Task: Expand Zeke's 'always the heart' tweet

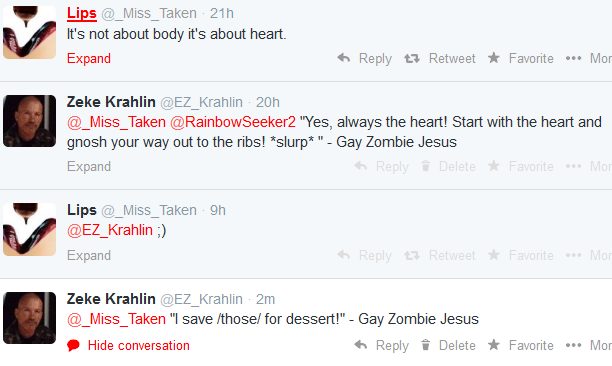Action: click(89, 167)
